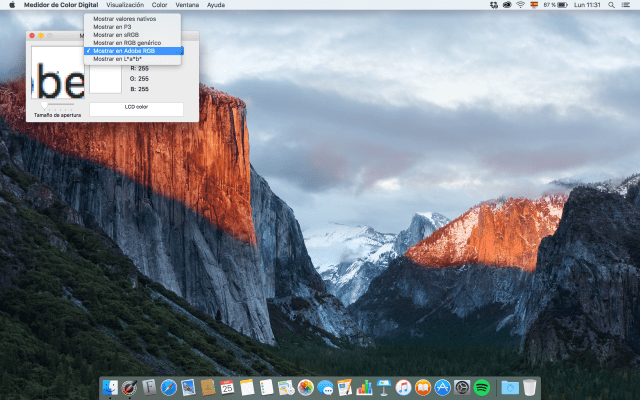Launch Safari from the Dock
Viewport: 640px width, 400px height.
pyautogui.click(x=168, y=387)
